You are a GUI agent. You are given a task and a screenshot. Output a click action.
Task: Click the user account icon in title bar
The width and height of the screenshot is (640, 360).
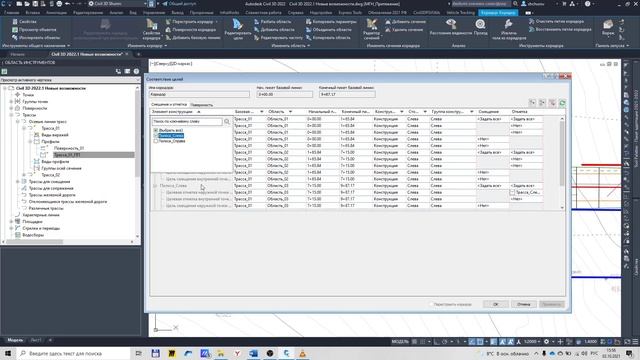click(524, 4)
